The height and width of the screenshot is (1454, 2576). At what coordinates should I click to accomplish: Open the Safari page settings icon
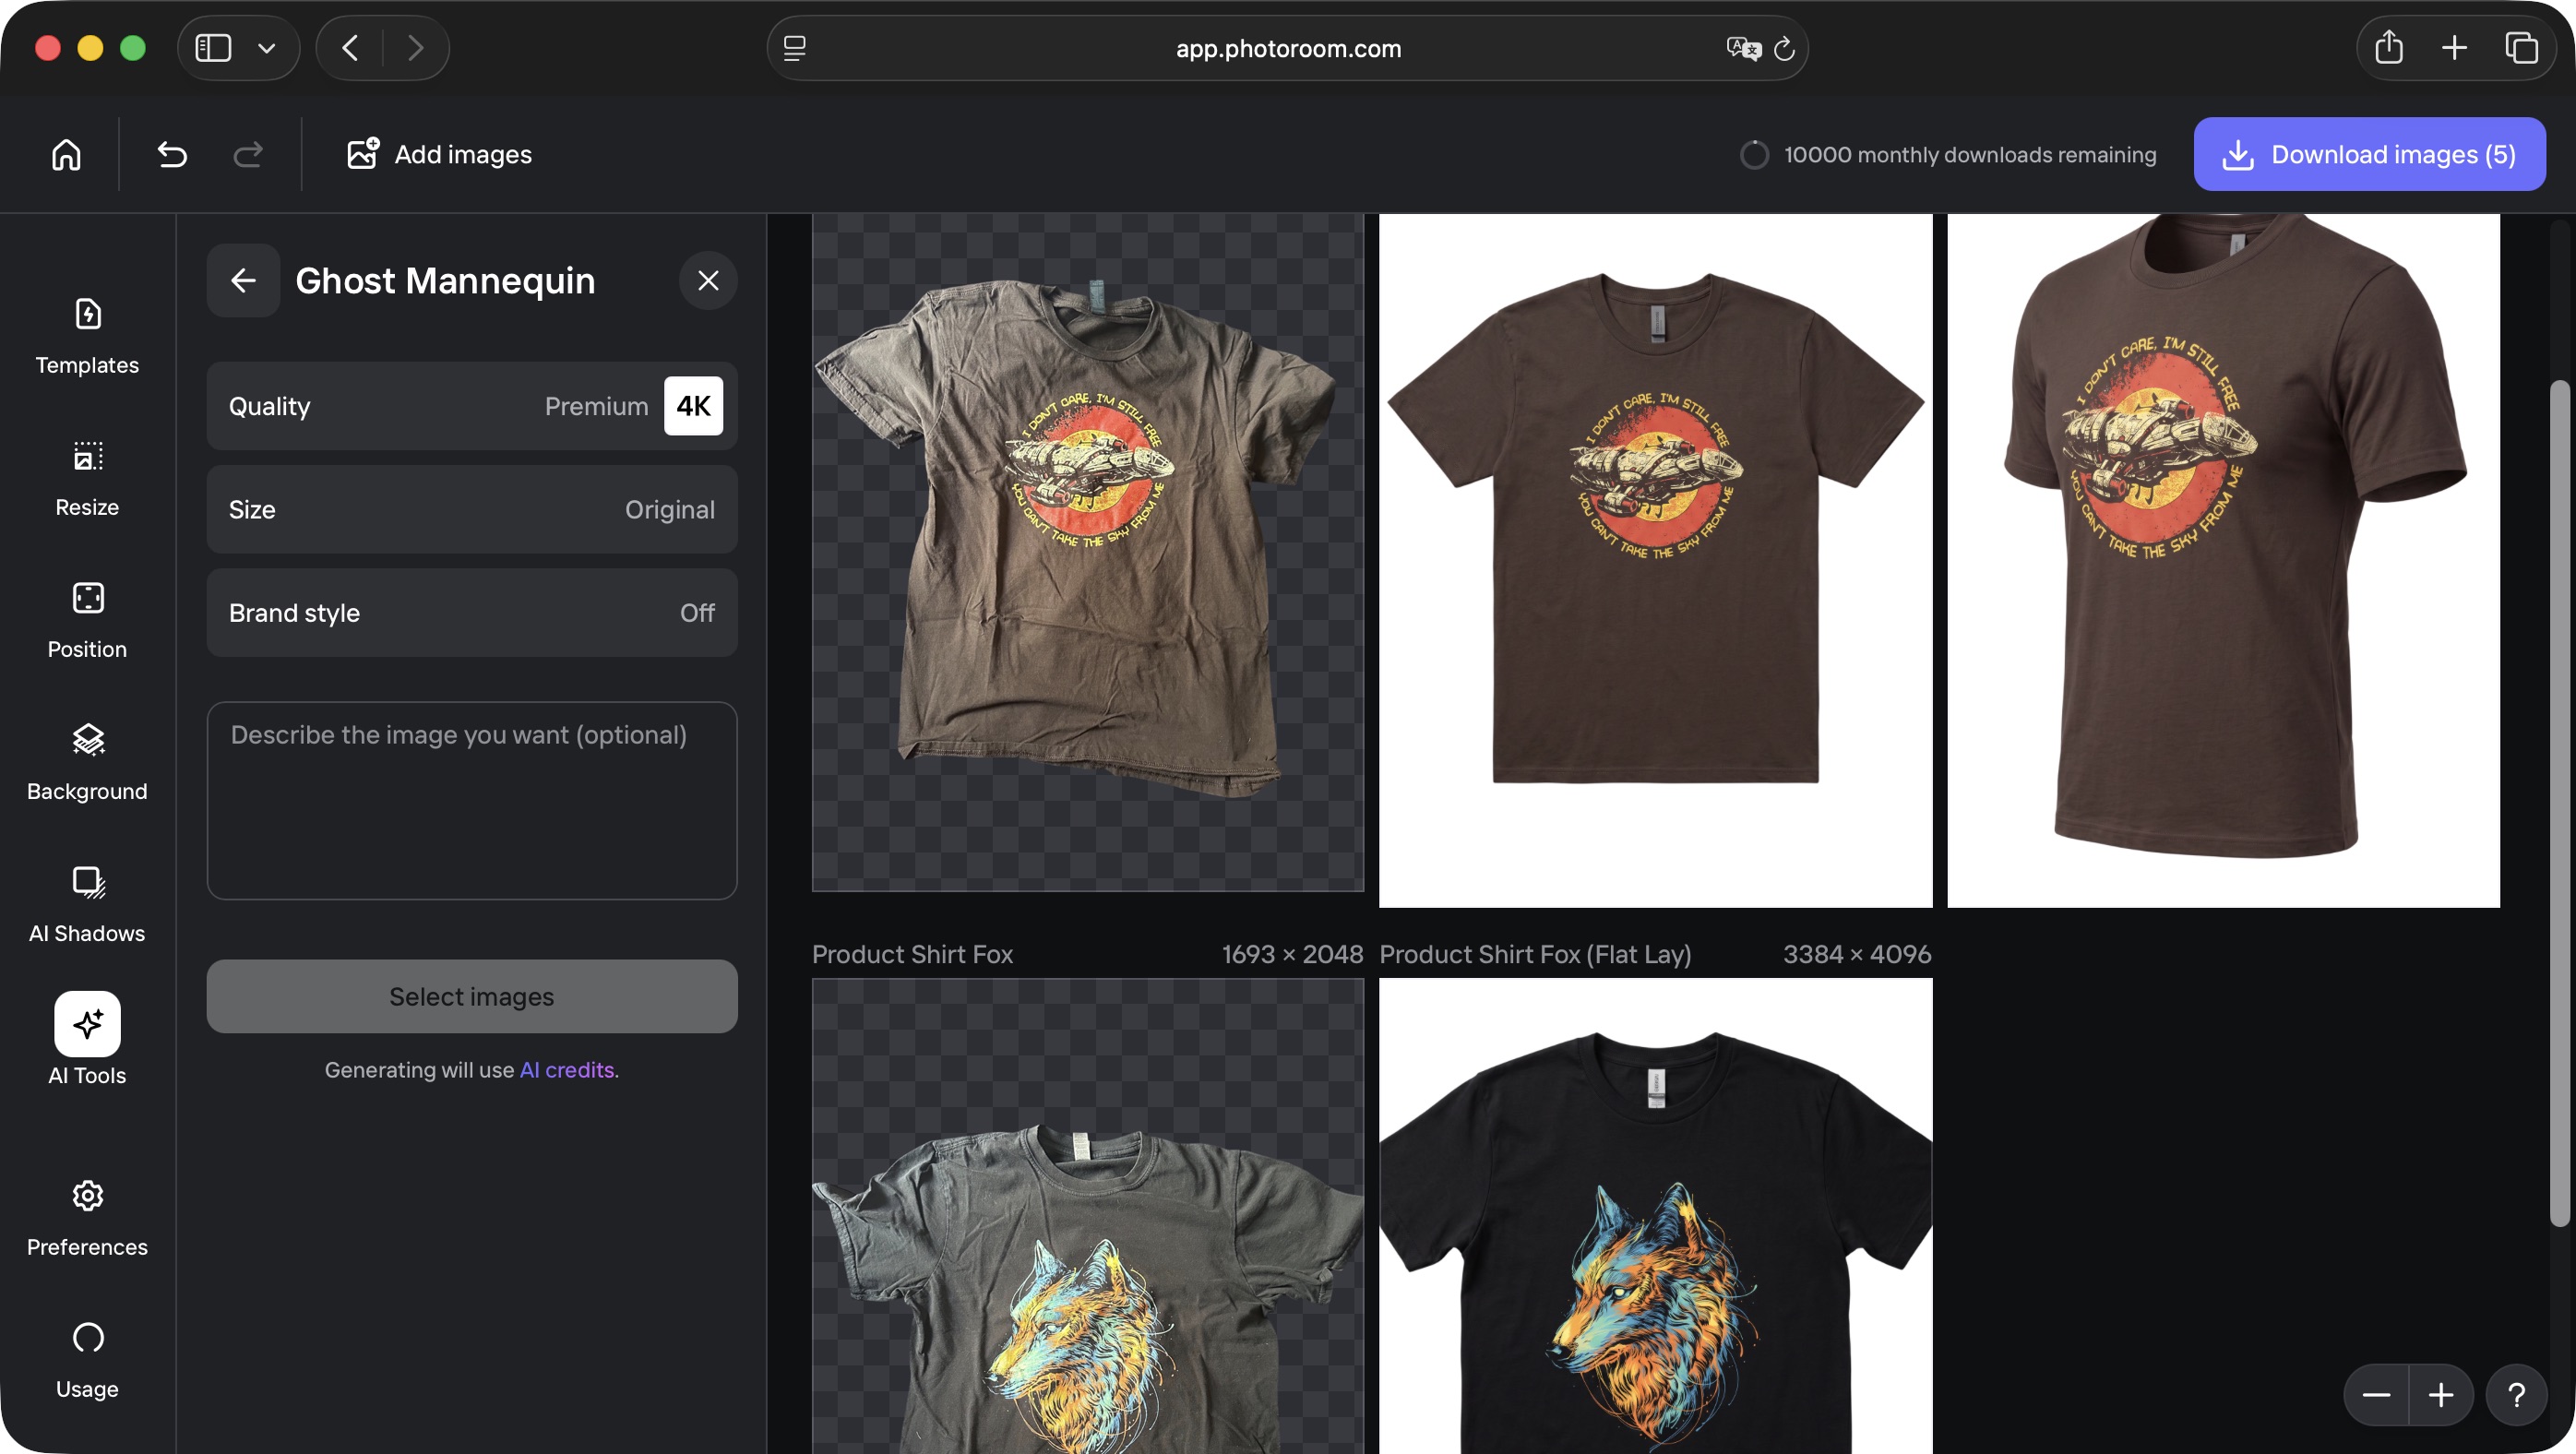pos(795,48)
